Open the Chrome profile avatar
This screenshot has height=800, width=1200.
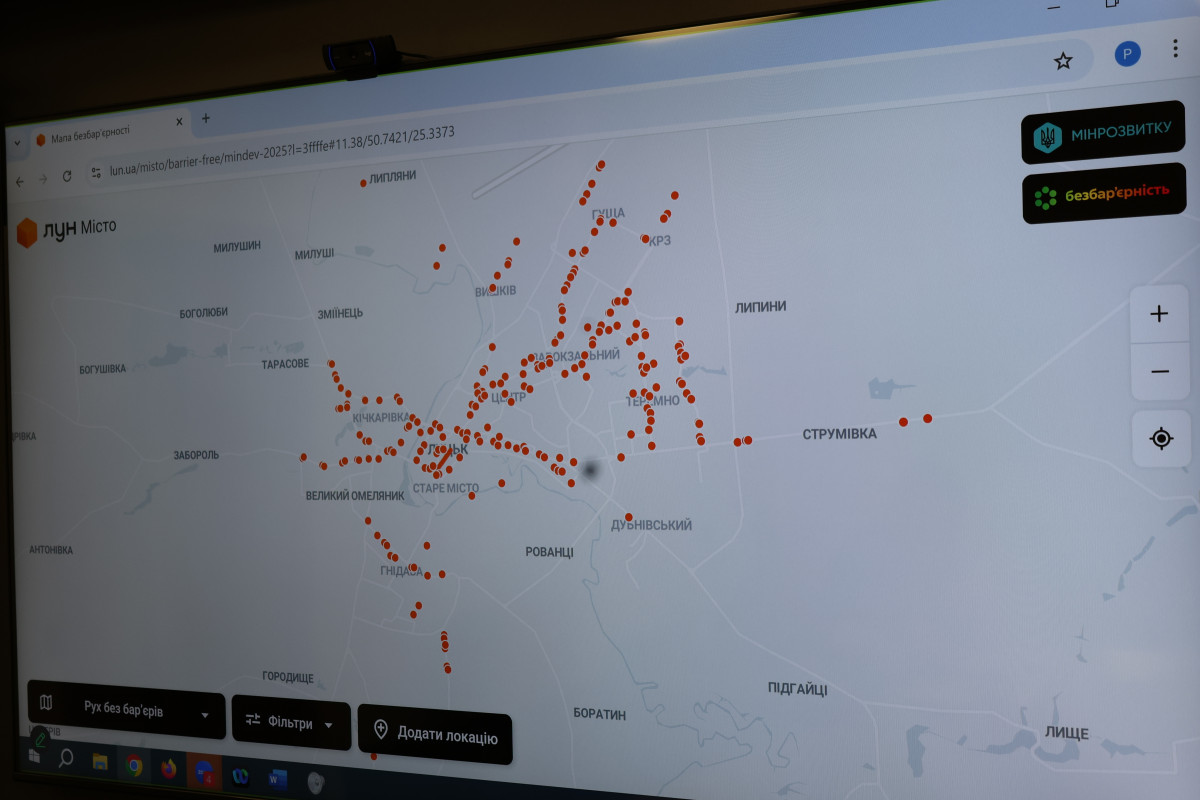pyautogui.click(x=1127, y=54)
